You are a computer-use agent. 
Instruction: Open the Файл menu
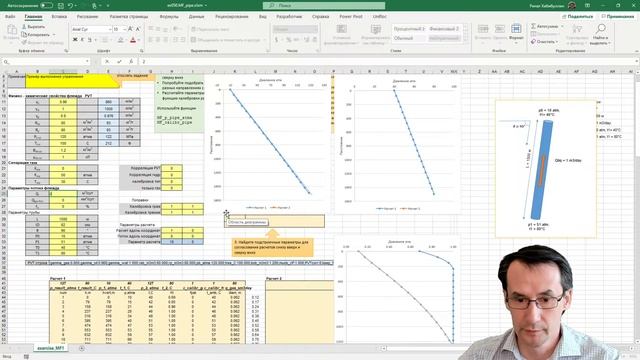tap(10, 17)
